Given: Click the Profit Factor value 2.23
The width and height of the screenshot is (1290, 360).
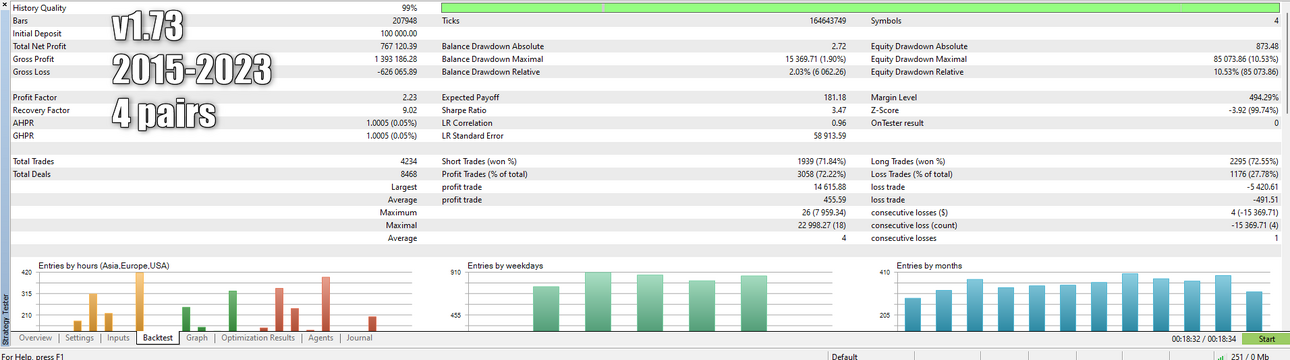Looking at the screenshot, I should click(409, 97).
